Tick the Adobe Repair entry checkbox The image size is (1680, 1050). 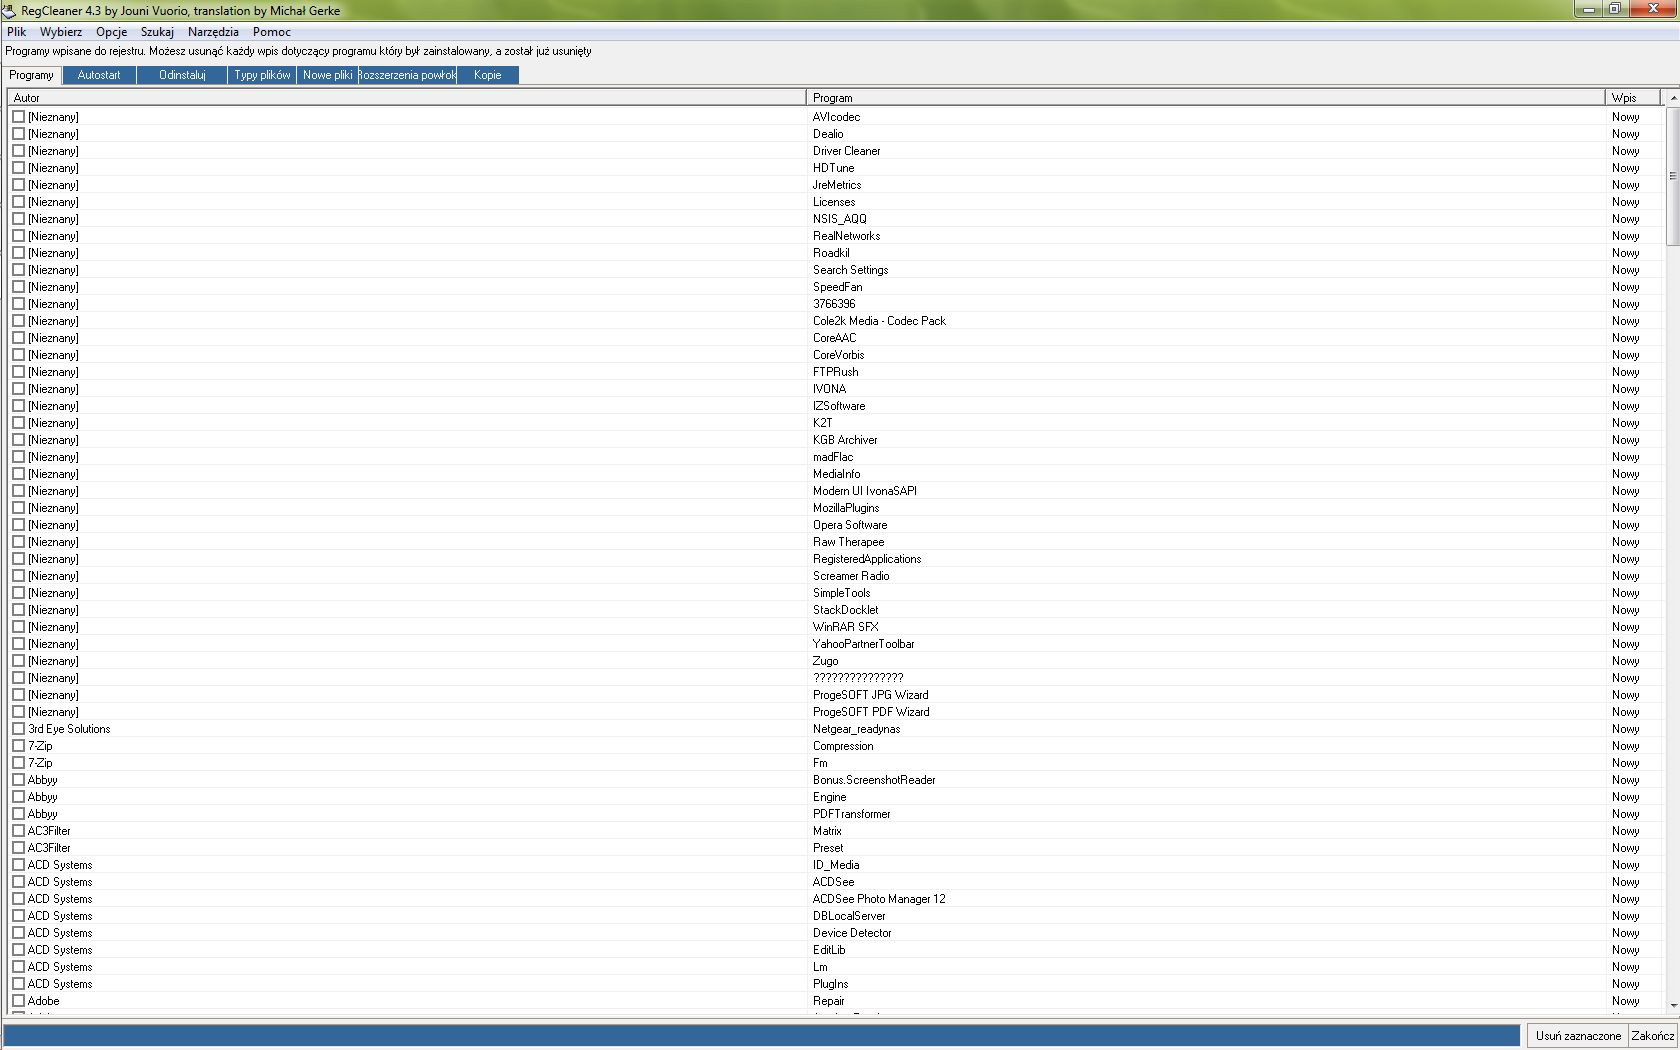18,1001
